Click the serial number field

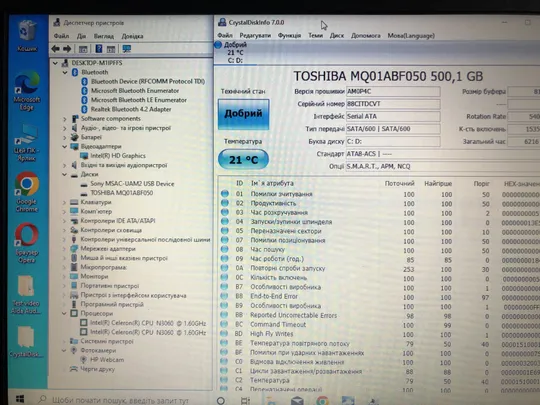tap(393, 104)
